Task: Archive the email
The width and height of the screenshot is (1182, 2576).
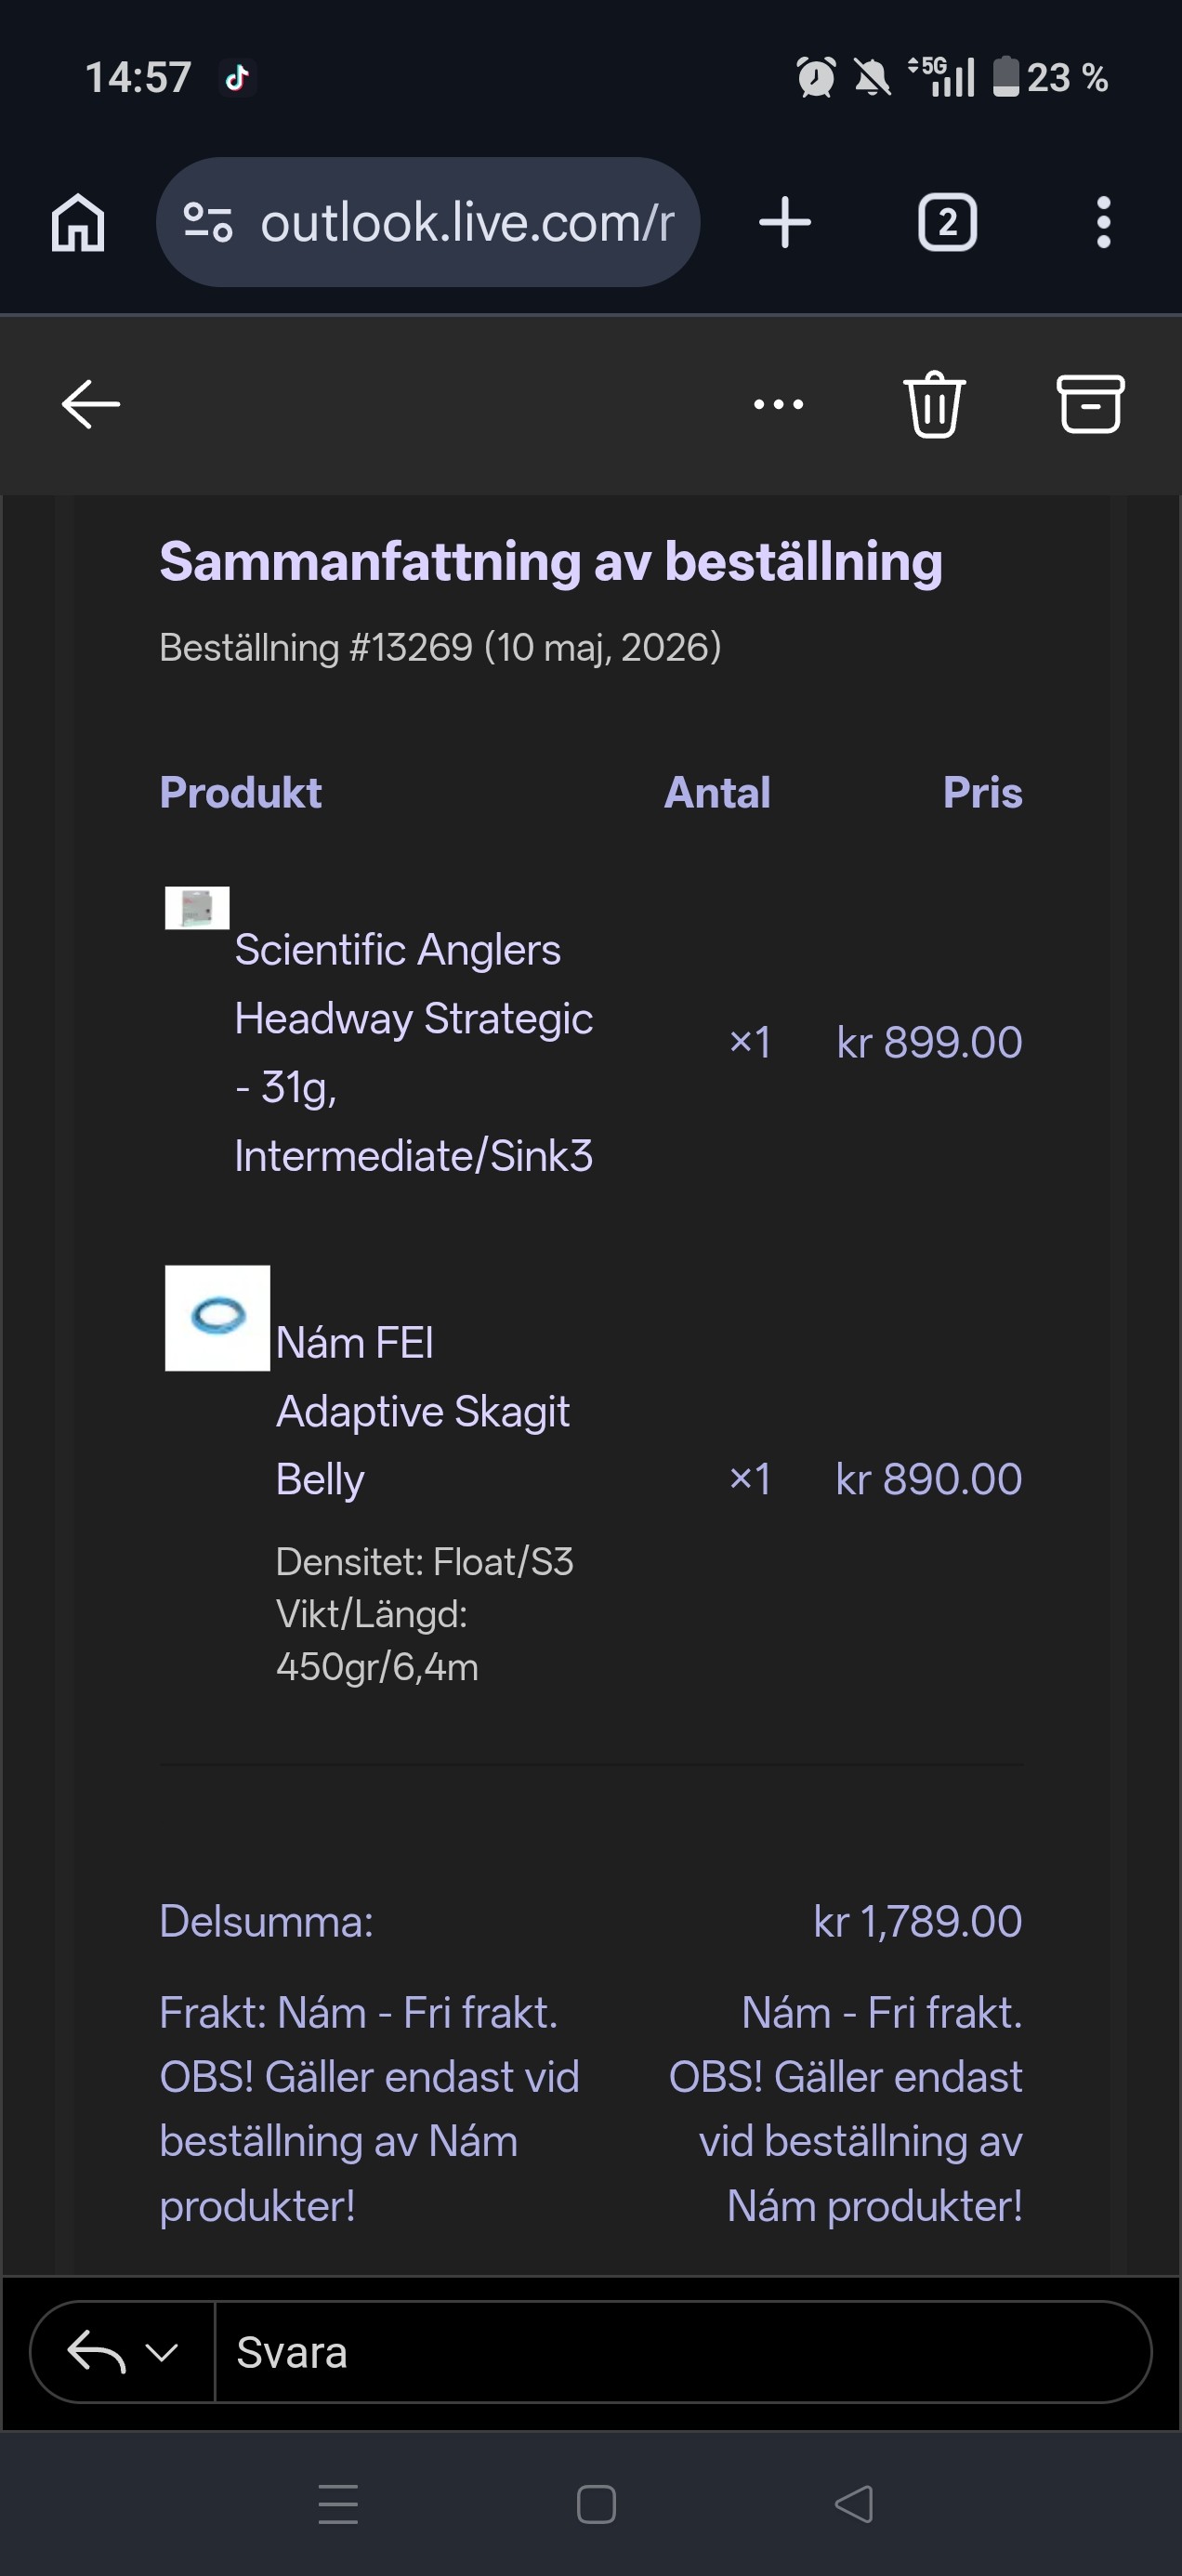Action: pos(1090,404)
